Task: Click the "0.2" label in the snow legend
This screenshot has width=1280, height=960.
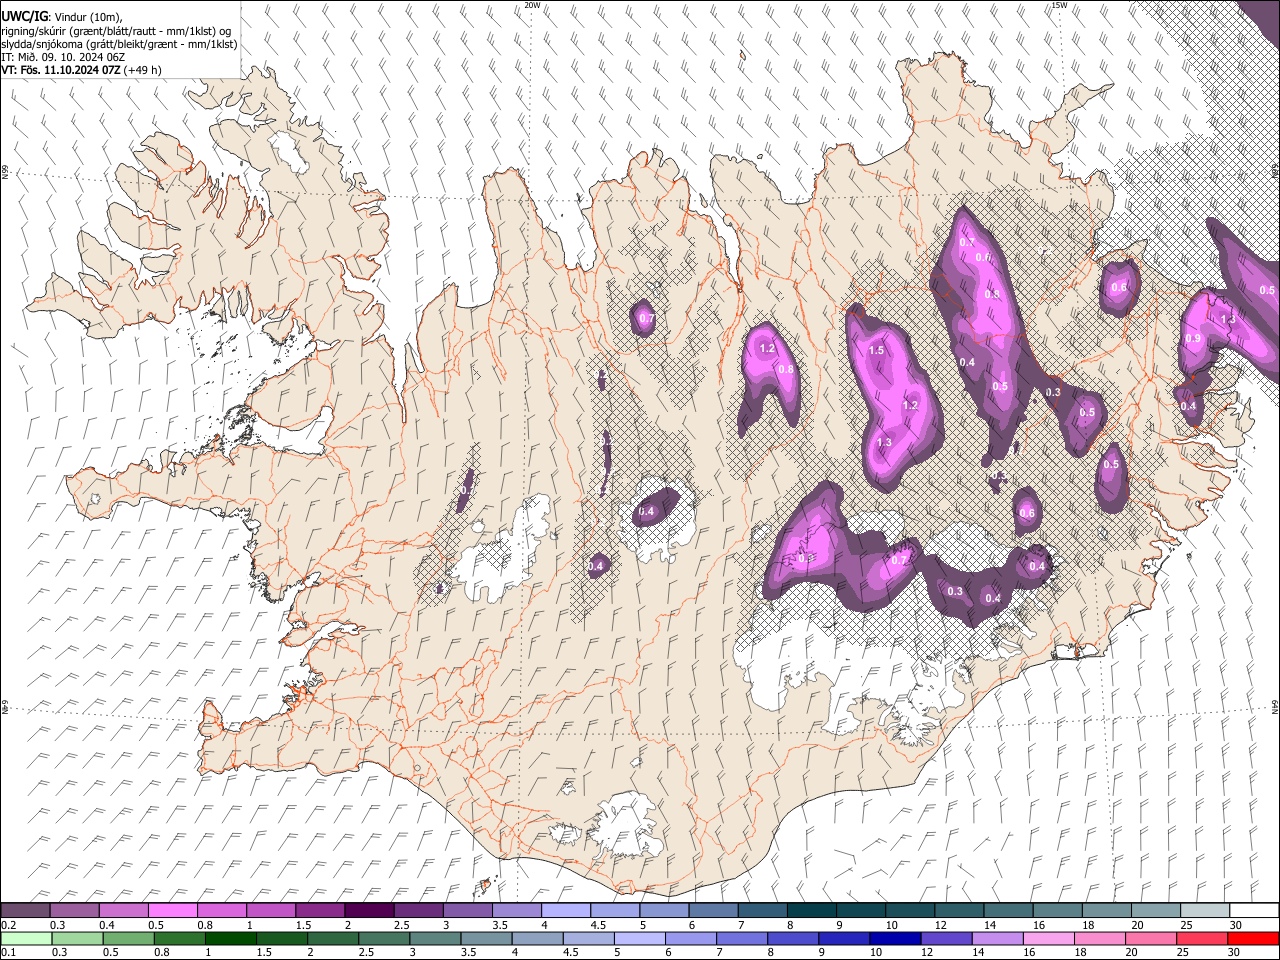Action: [8, 925]
